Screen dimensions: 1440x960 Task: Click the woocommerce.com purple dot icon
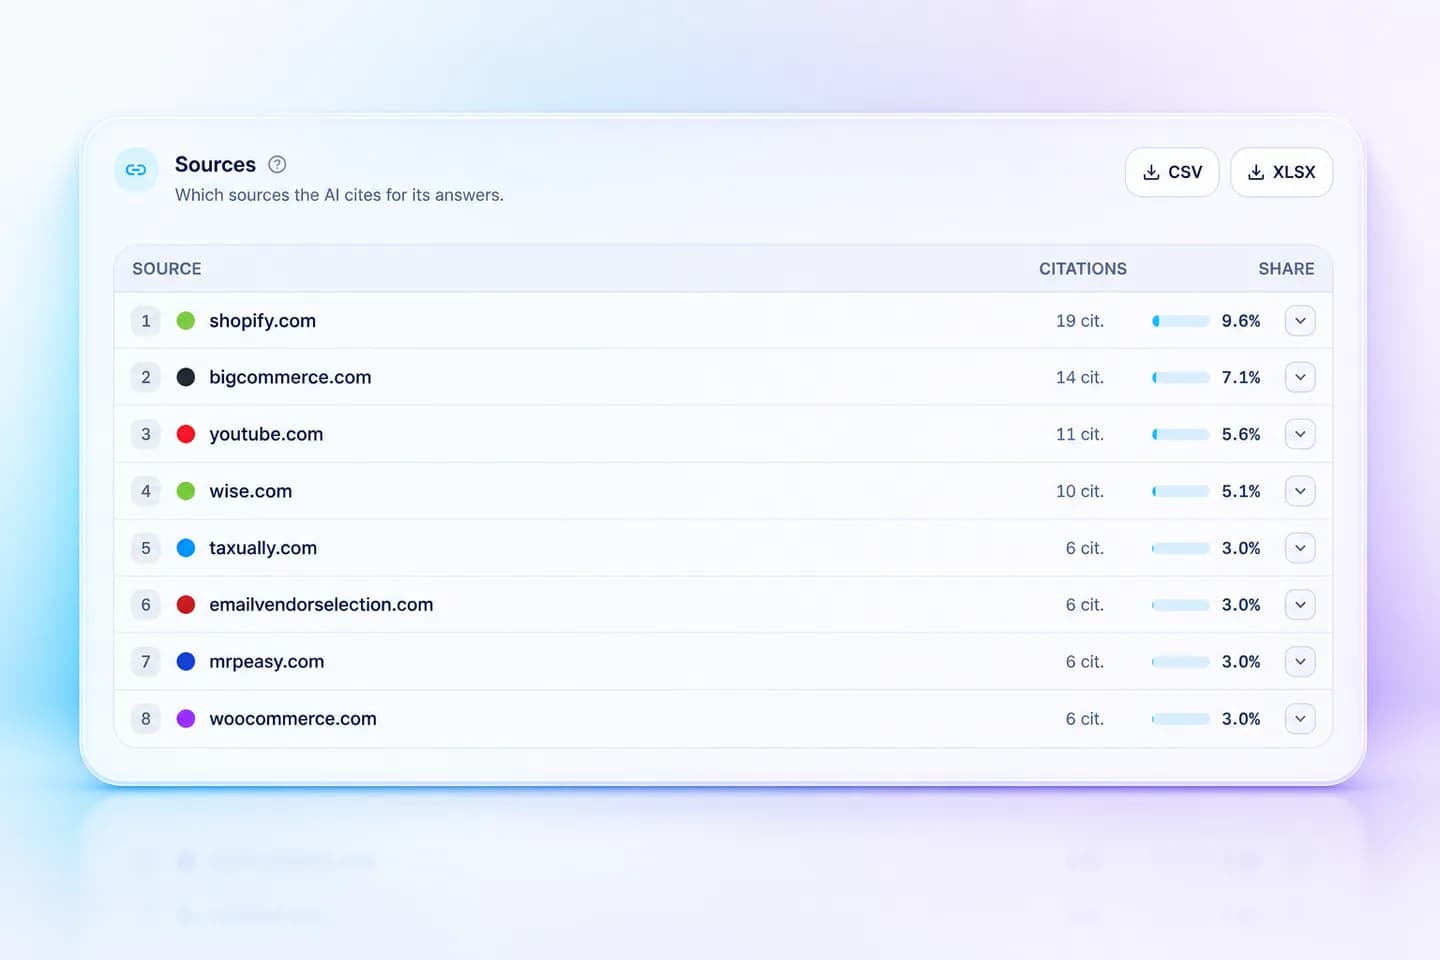click(x=186, y=718)
